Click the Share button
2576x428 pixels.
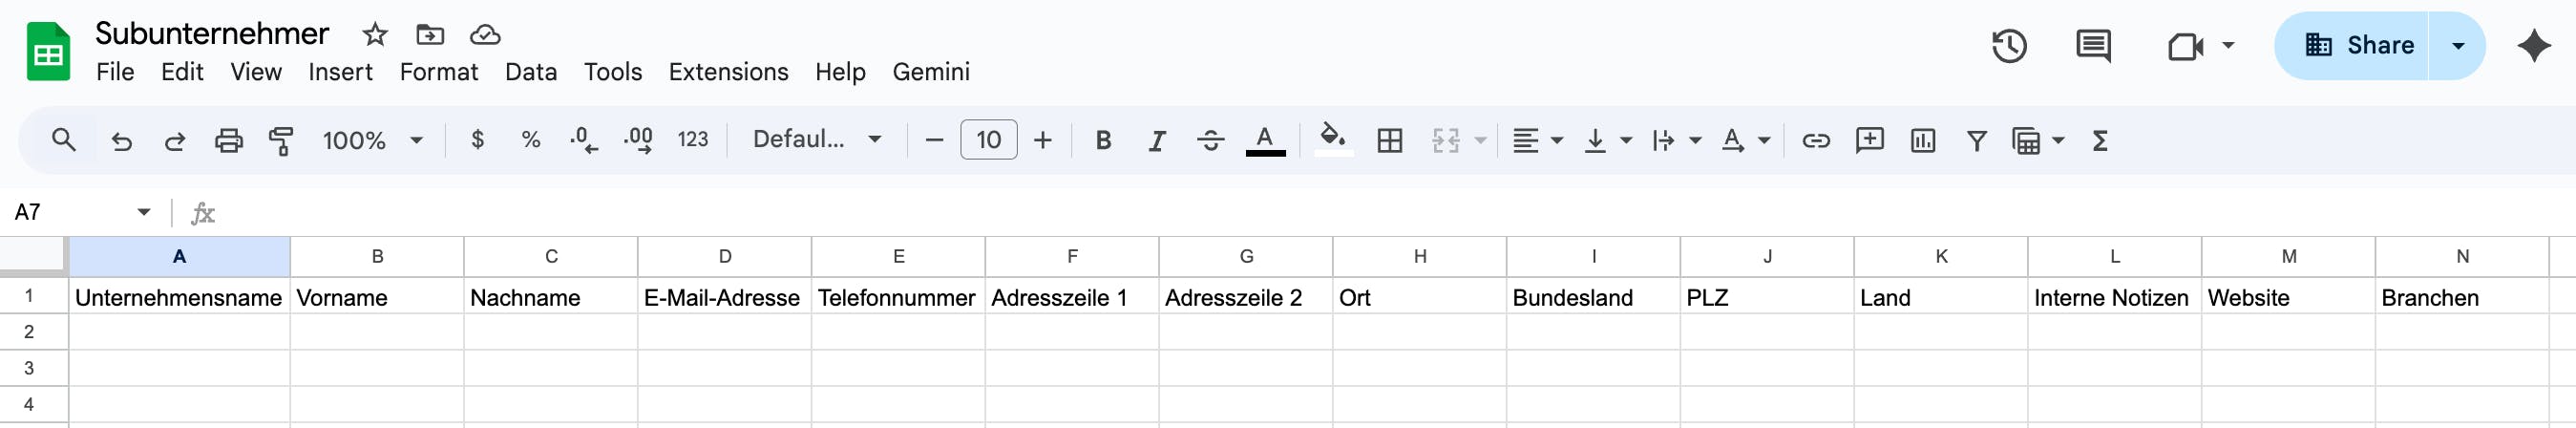(2352, 46)
